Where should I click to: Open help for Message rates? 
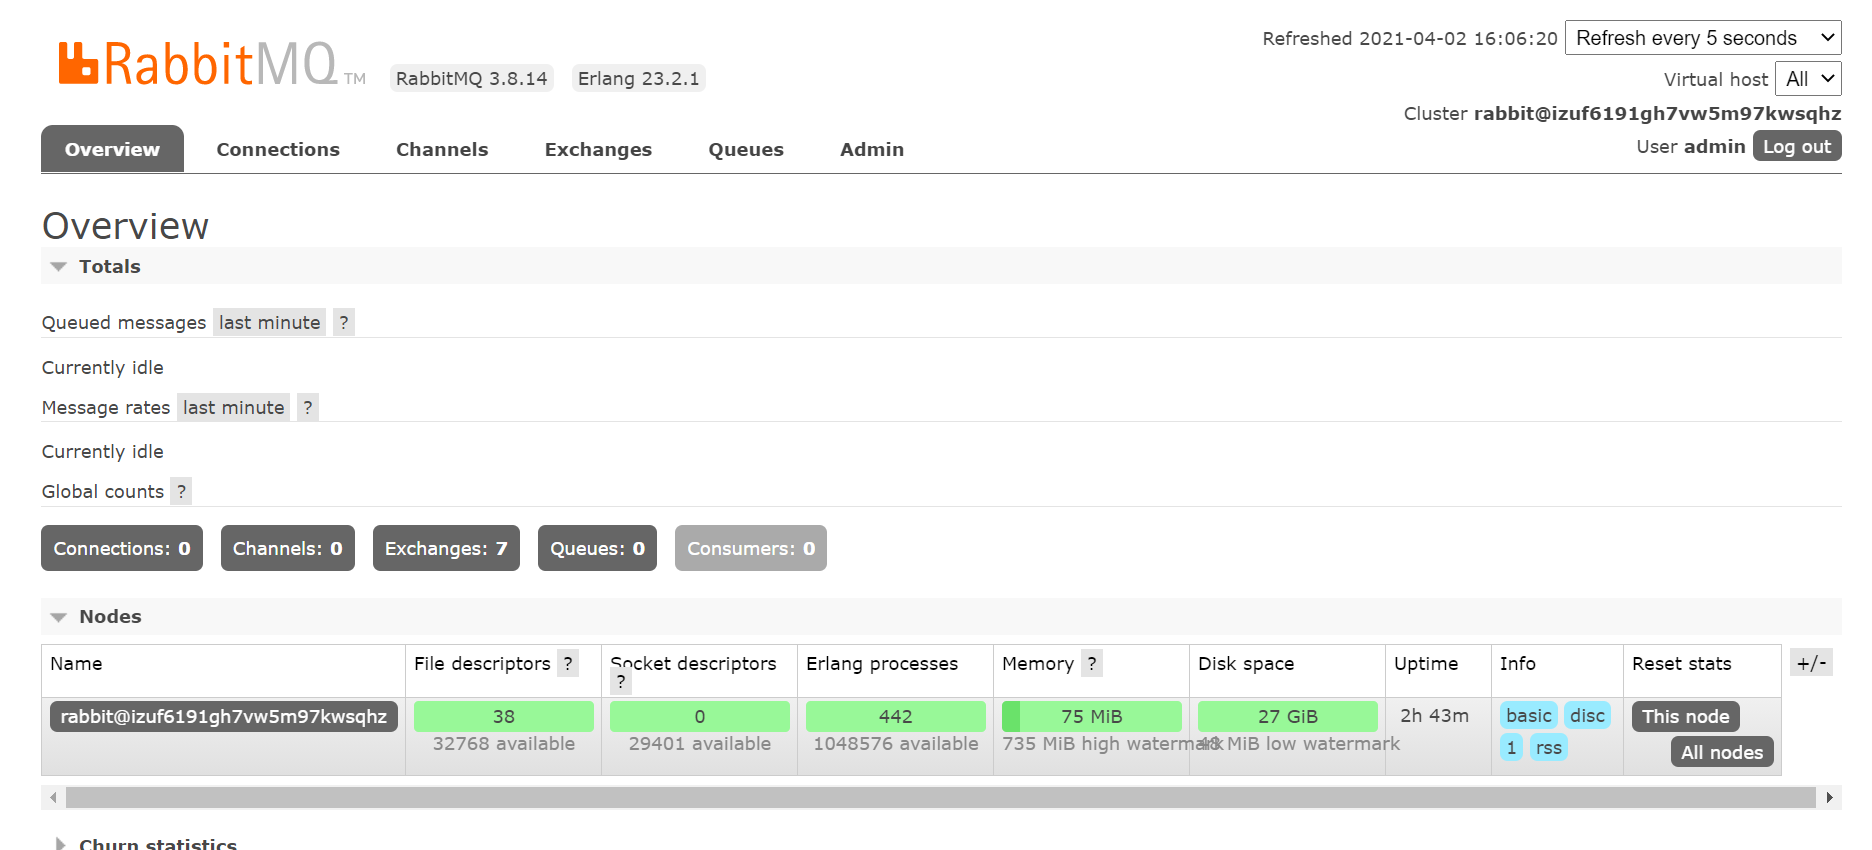click(308, 407)
